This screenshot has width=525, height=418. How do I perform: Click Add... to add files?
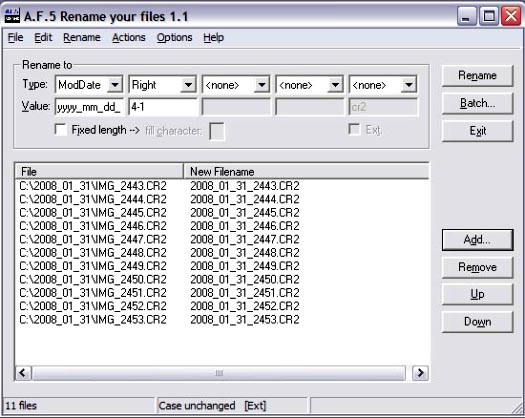[x=477, y=240]
